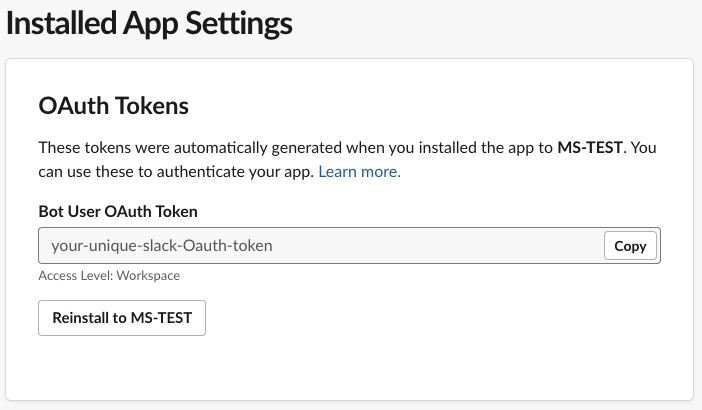Click the Reinstall to MS-TEST button
Screen dimensions: 702x410
point(122,318)
